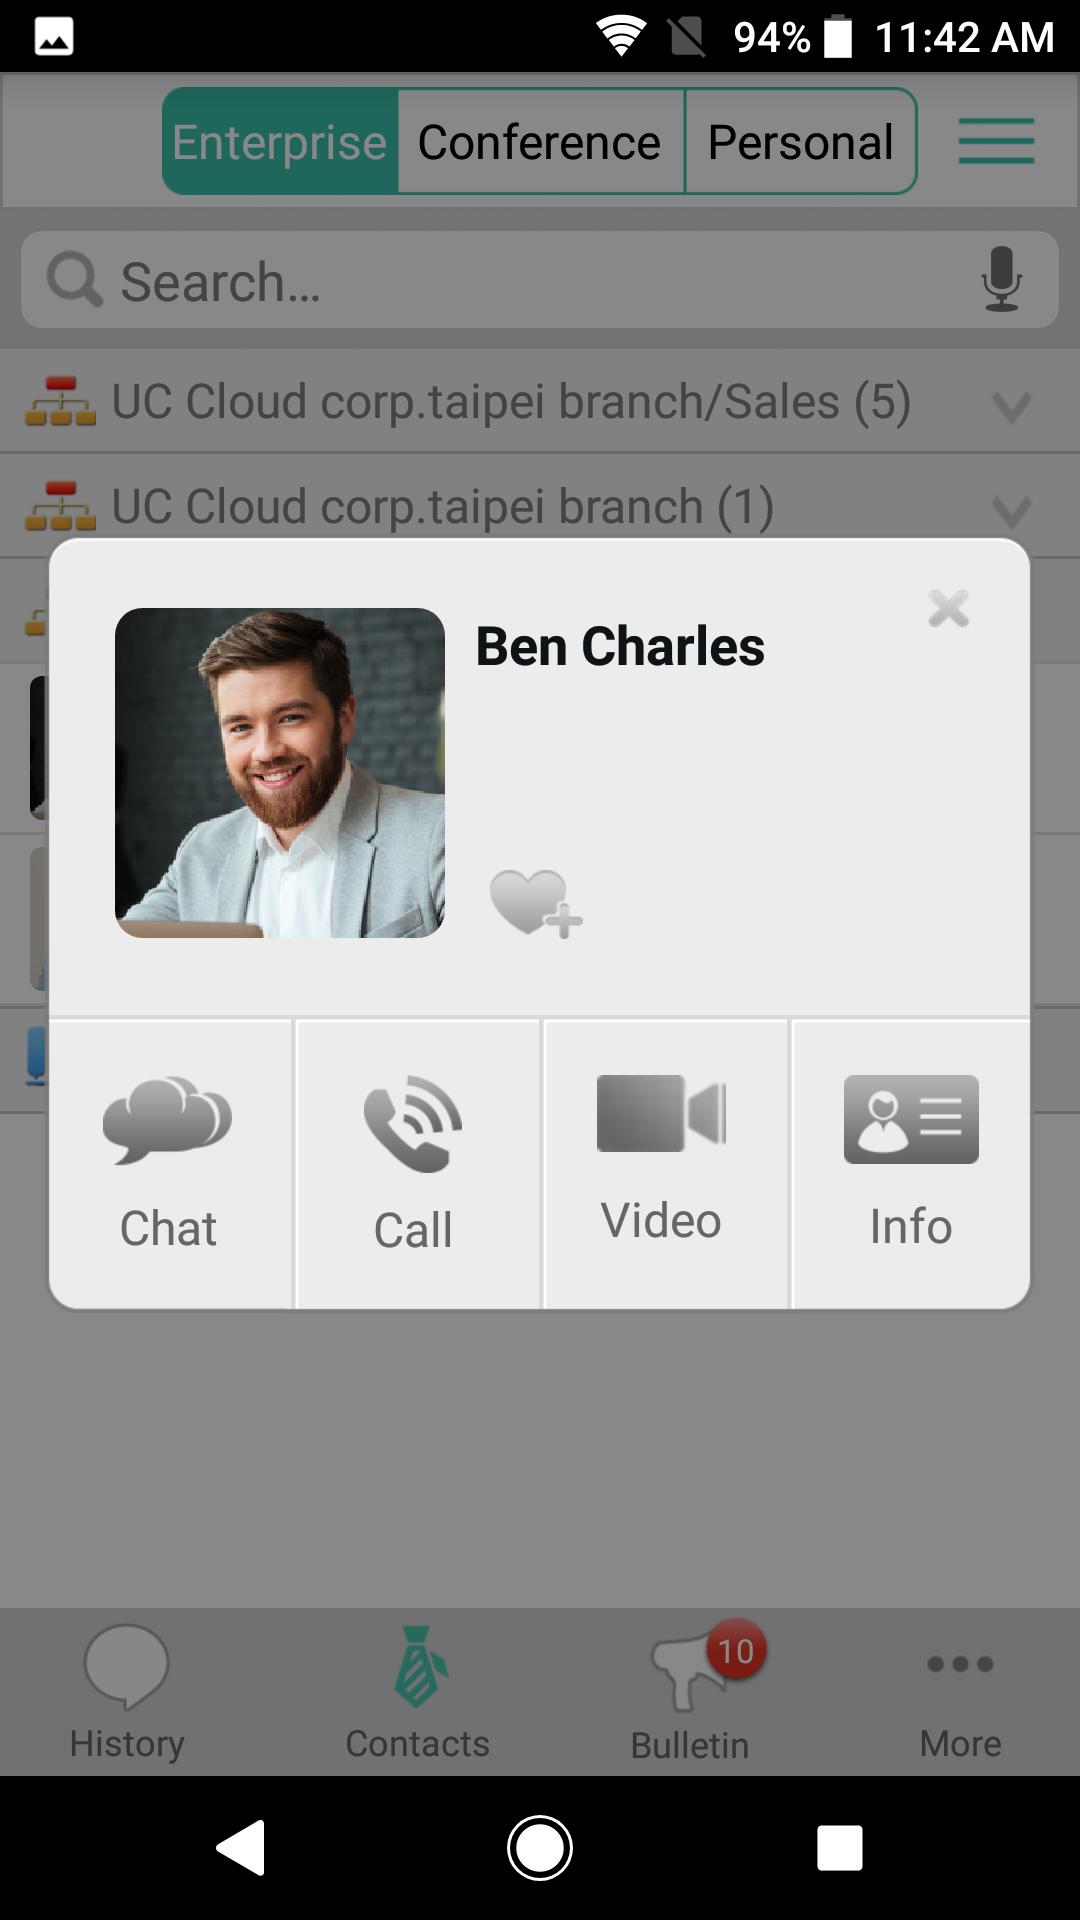This screenshot has width=1080, height=1920.
Task: Close the Ben Charles contact popup
Action: click(948, 608)
